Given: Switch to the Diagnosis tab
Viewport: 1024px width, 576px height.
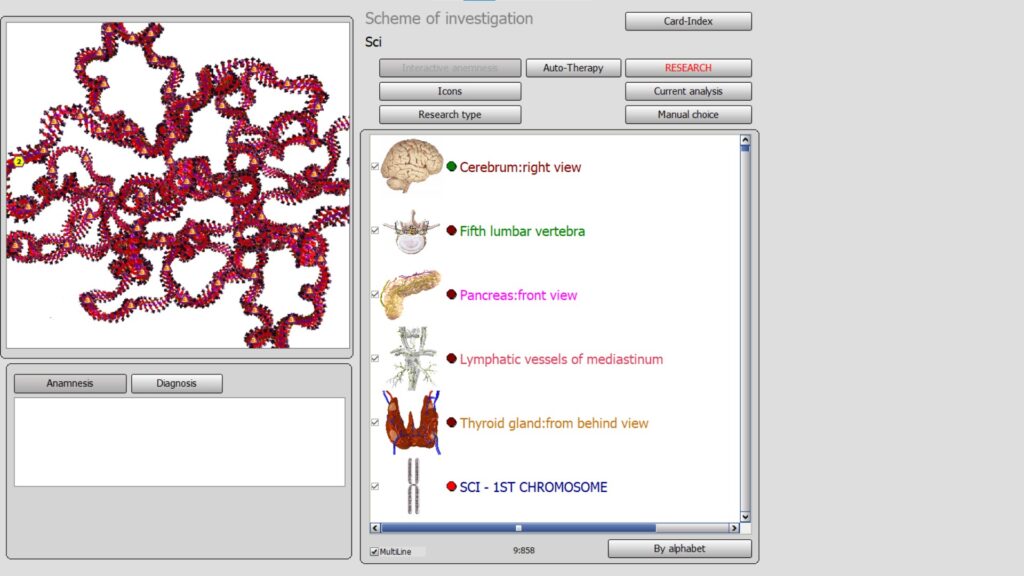Looking at the screenshot, I should point(176,383).
